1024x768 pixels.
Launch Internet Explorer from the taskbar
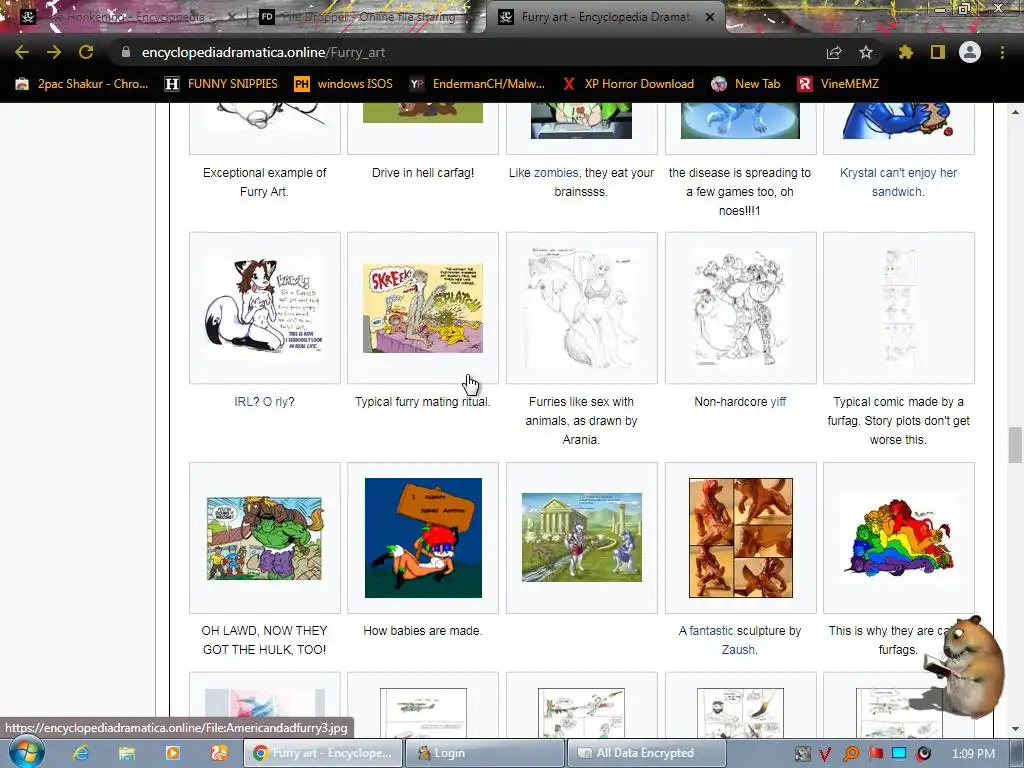80,753
